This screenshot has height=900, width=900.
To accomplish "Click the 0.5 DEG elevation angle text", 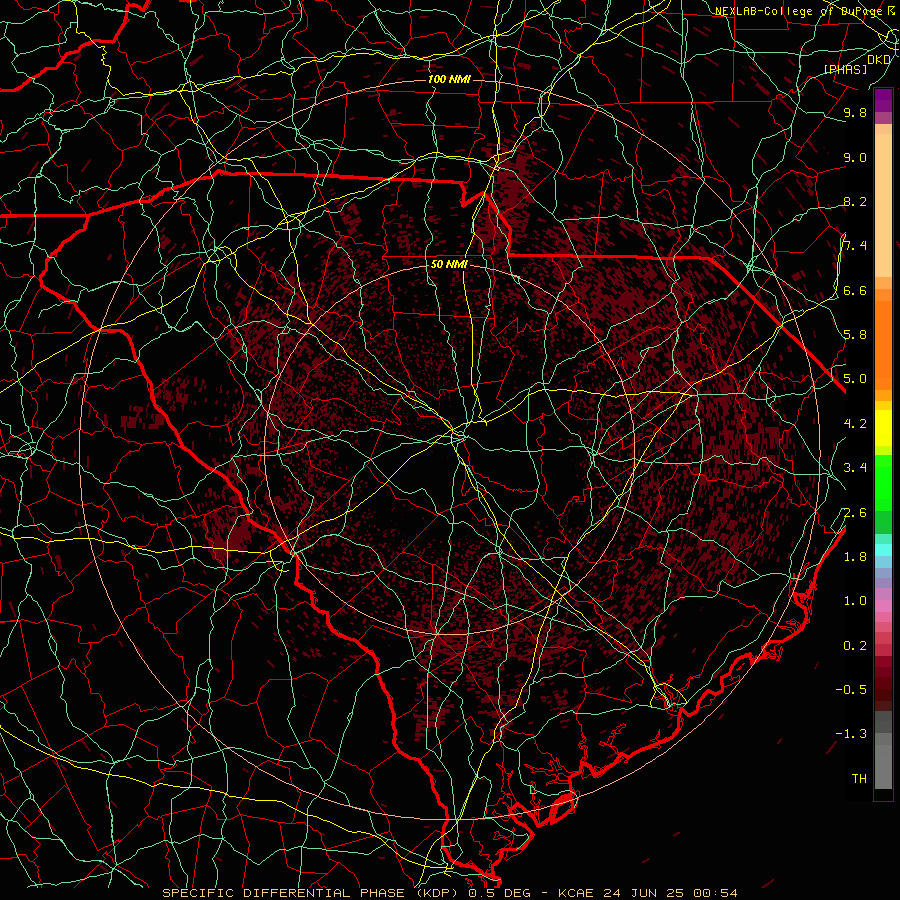I will (x=500, y=893).
